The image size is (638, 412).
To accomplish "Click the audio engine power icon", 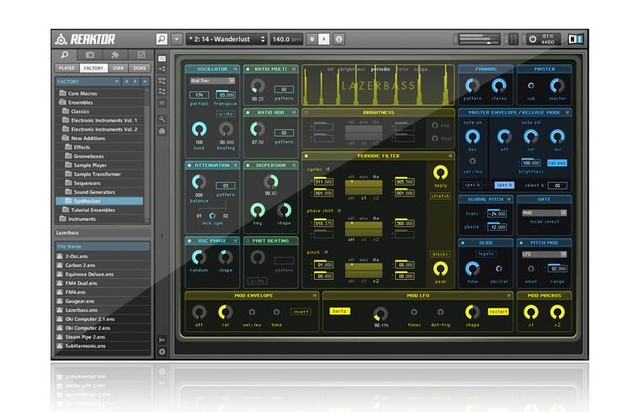I will [532, 39].
